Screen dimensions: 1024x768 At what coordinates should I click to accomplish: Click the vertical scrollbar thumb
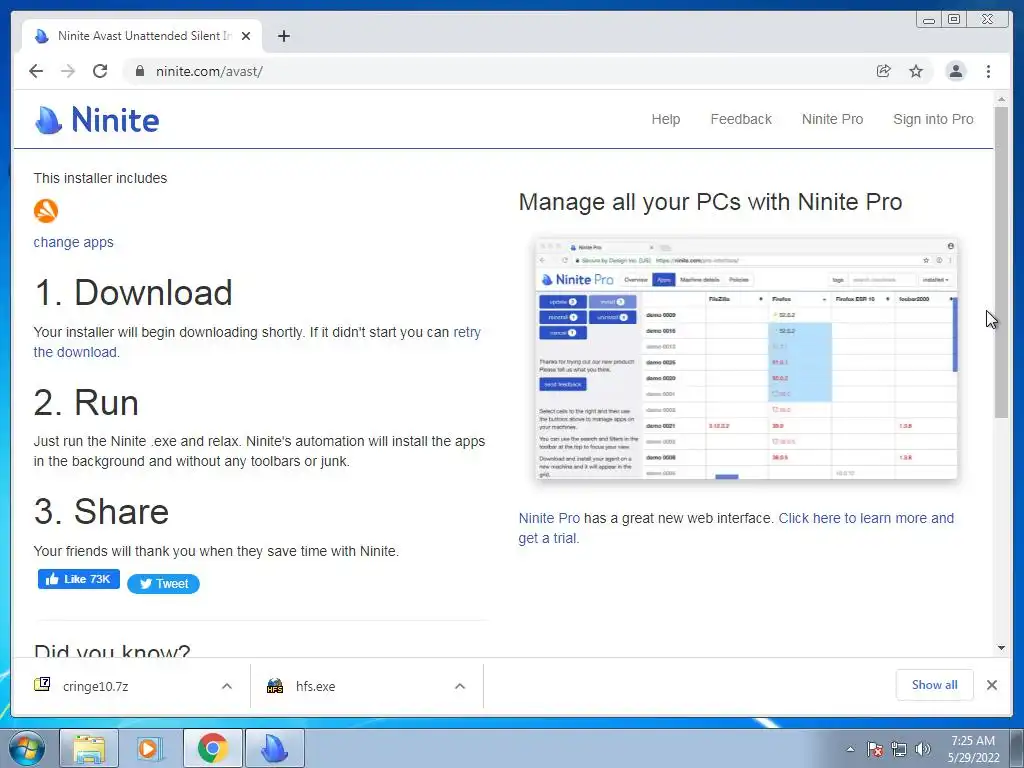1001,261
